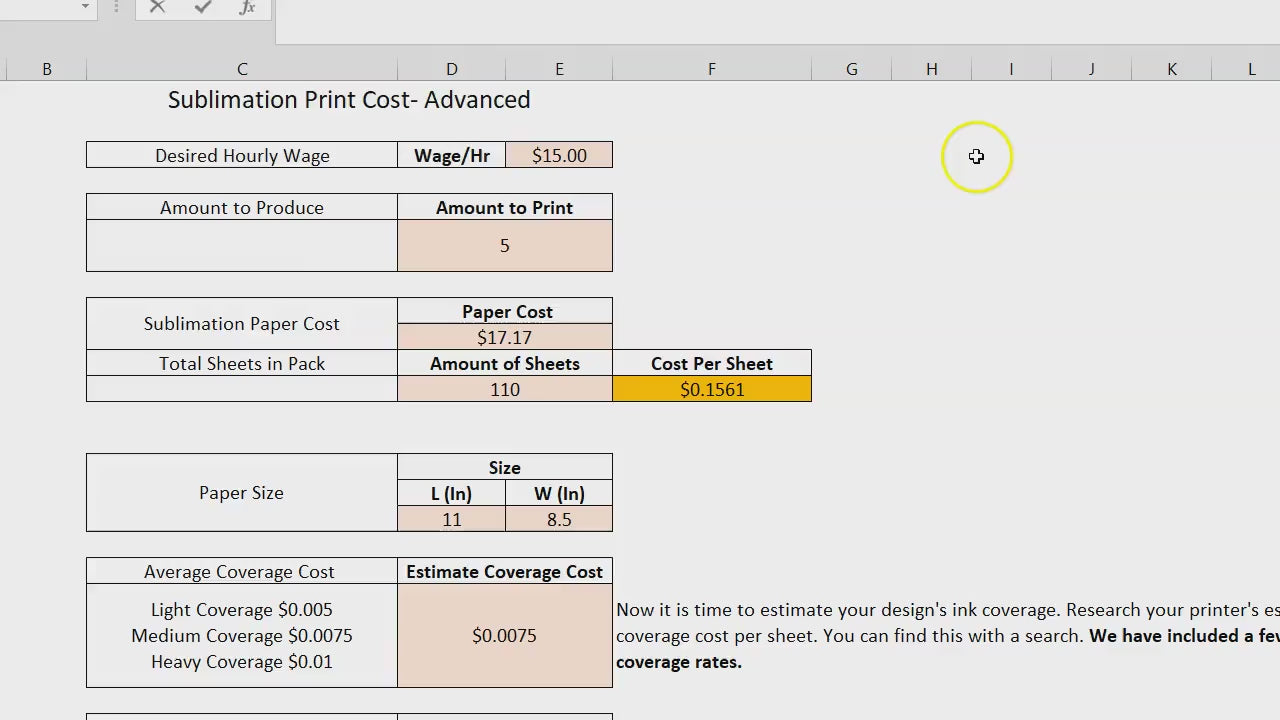The image size is (1280, 720).
Task: Click the $17.17 paper cost cell
Action: click(505, 338)
